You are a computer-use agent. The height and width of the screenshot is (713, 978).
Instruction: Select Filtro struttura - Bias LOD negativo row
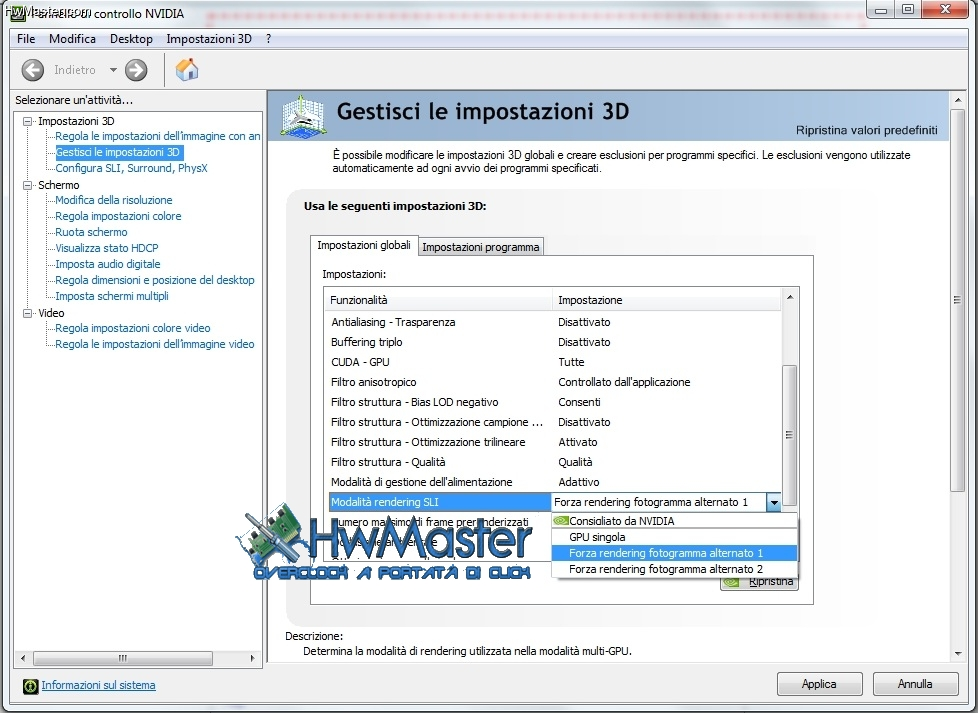pos(554,402)
